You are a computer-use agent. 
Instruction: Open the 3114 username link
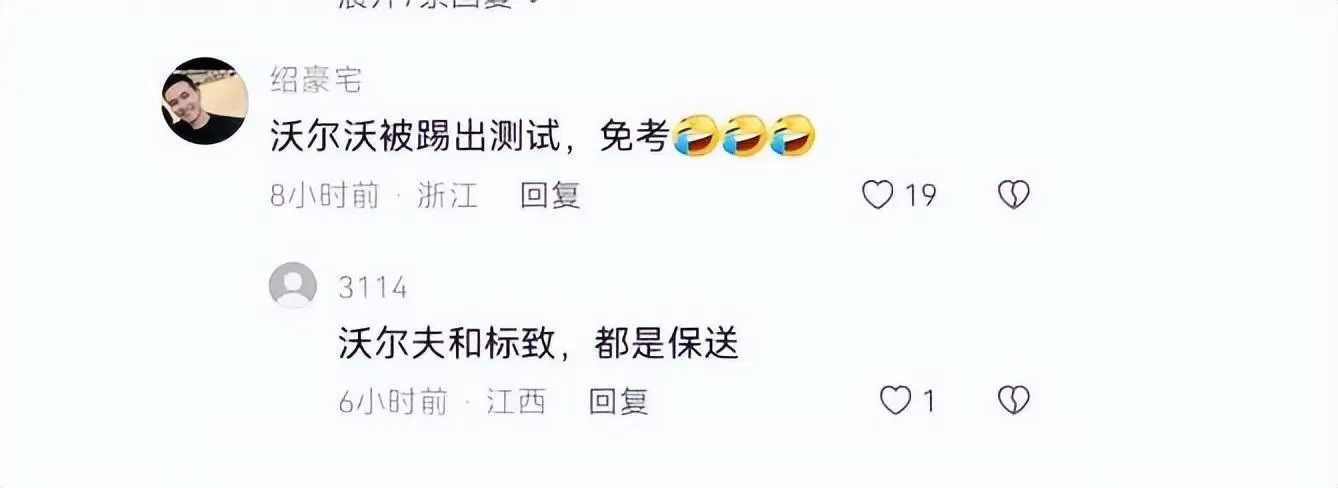pyautogui.click(x=372, y=288)
